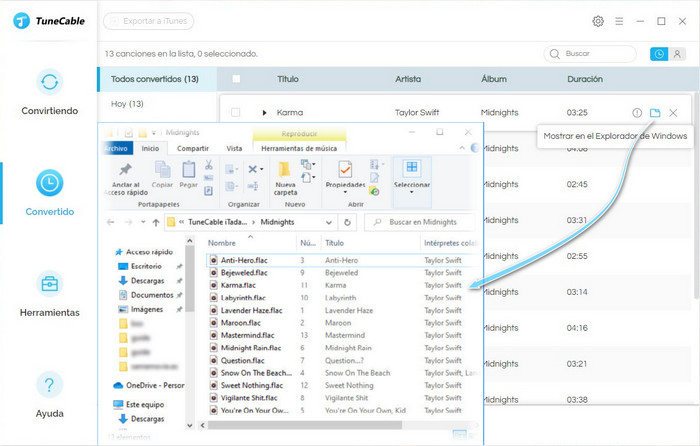The width and height of the screenshot is (700, 446).
Task: Open recent locations dropdown arrow
Action: tap(143, 222)
